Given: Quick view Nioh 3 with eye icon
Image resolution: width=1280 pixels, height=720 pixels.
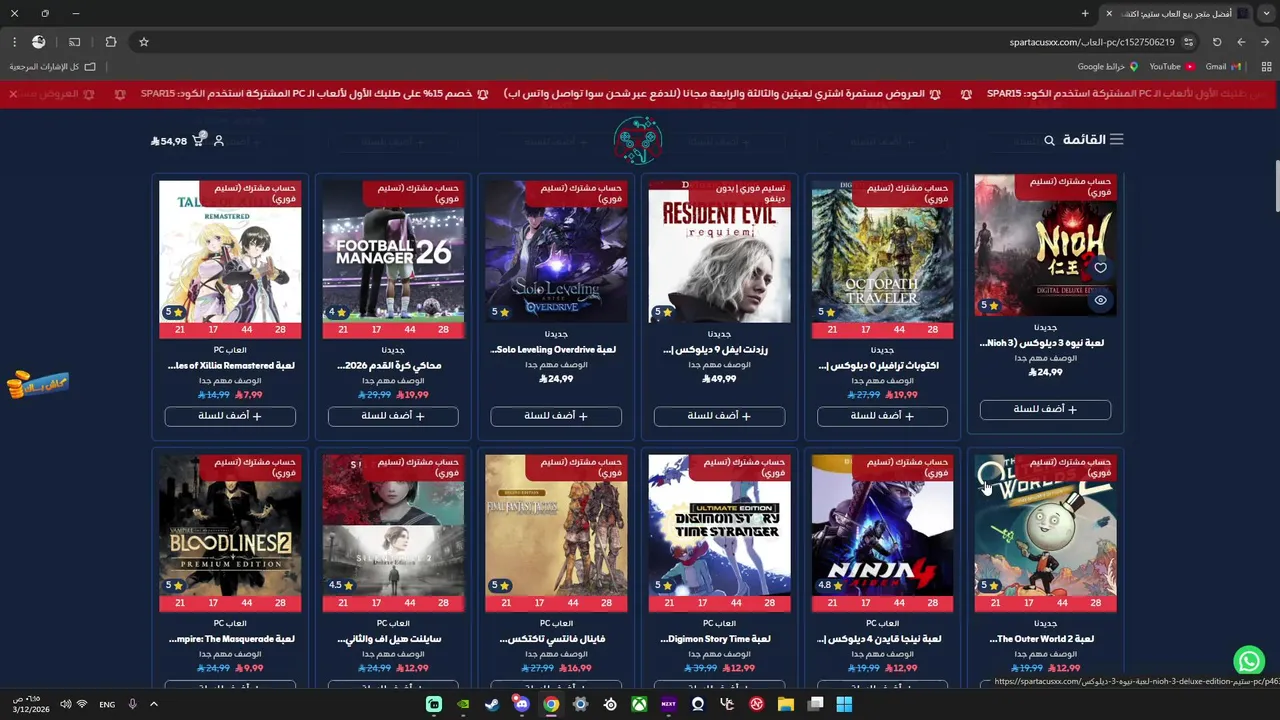Looking at the screenshot, I should (x=1100, y=300).
